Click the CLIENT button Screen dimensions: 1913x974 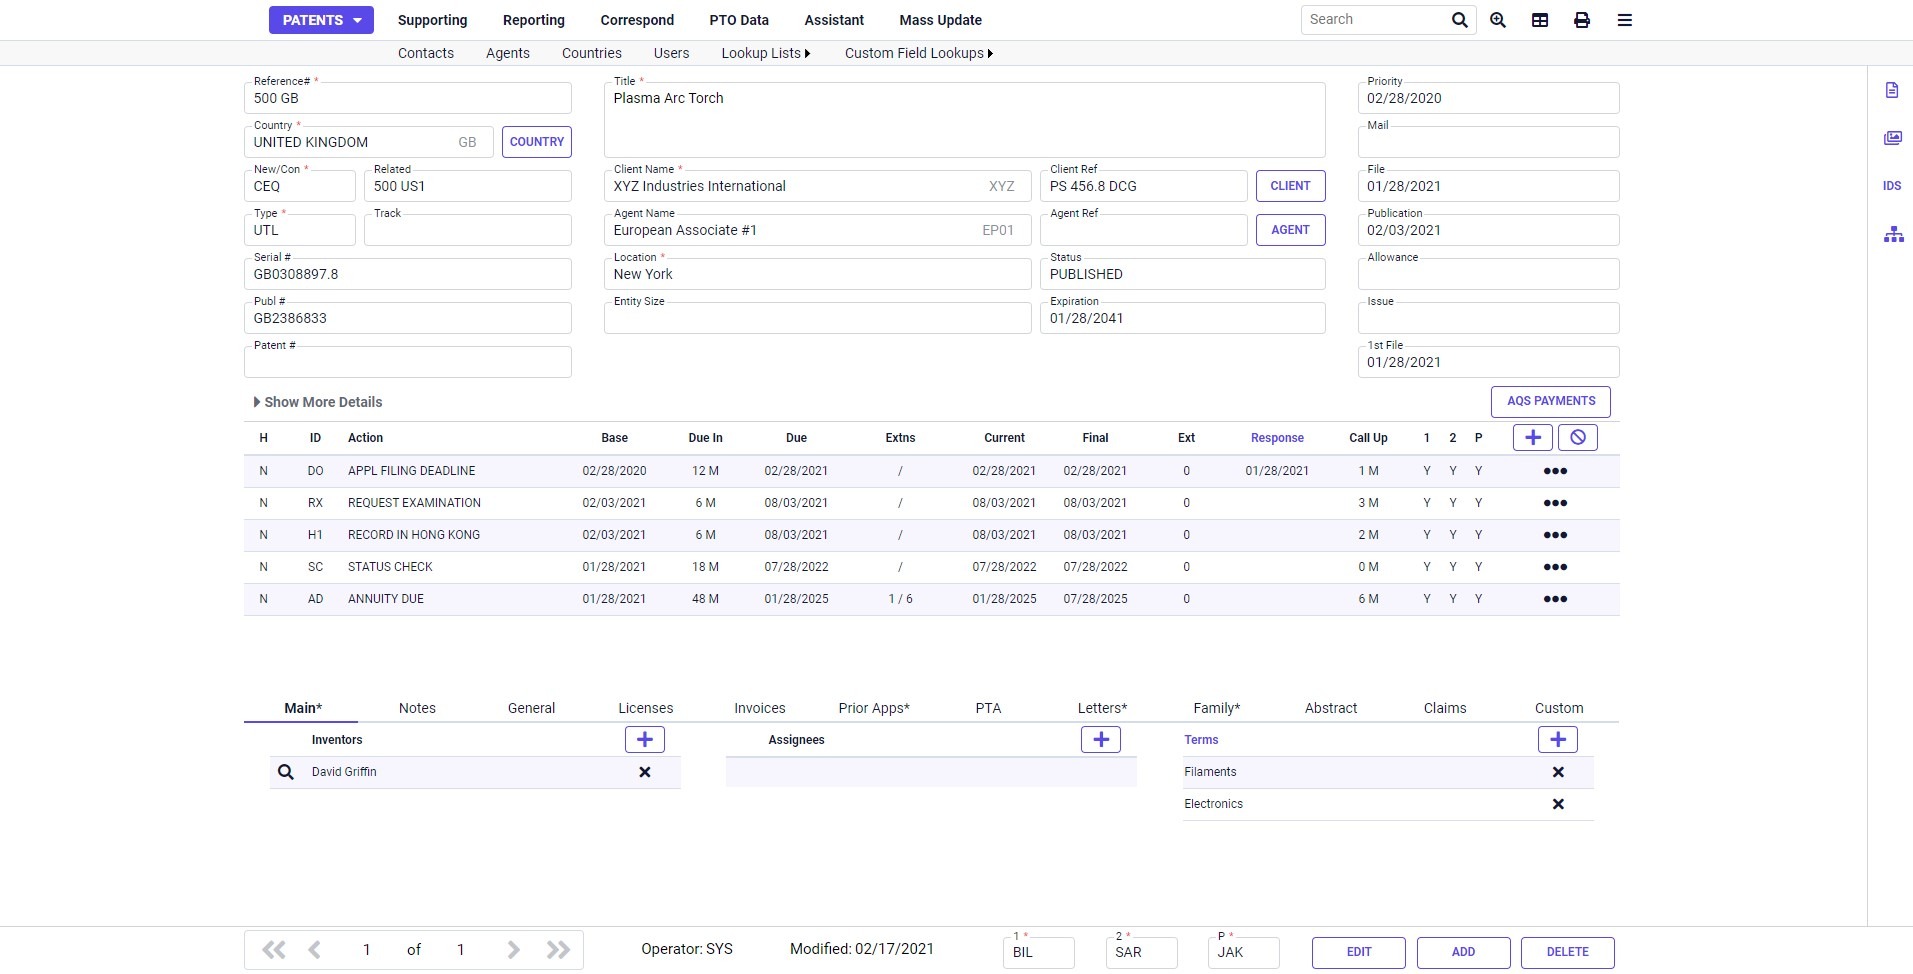point(1290,186)
